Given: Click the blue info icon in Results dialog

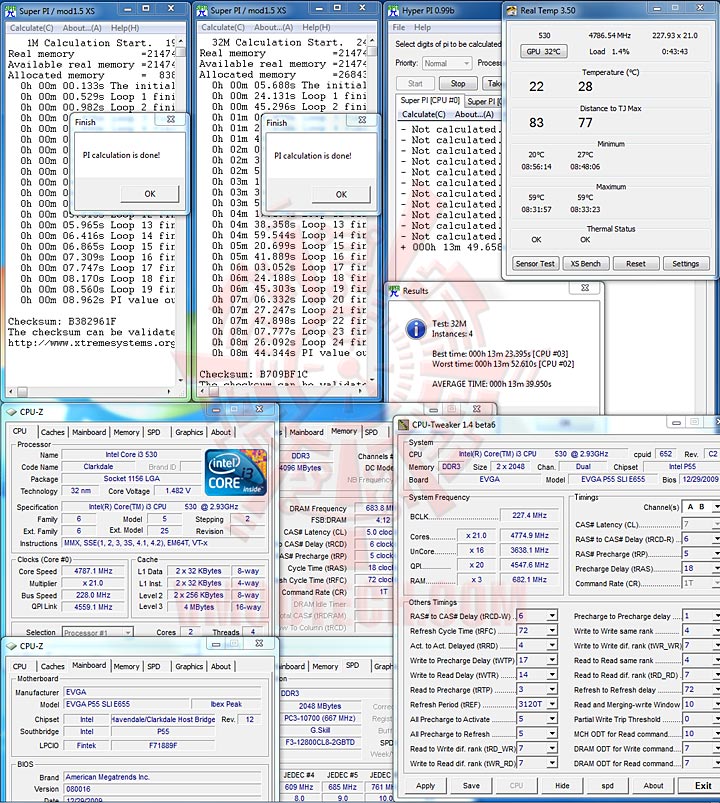Looking at the screenshot, I should coord(416,329).
